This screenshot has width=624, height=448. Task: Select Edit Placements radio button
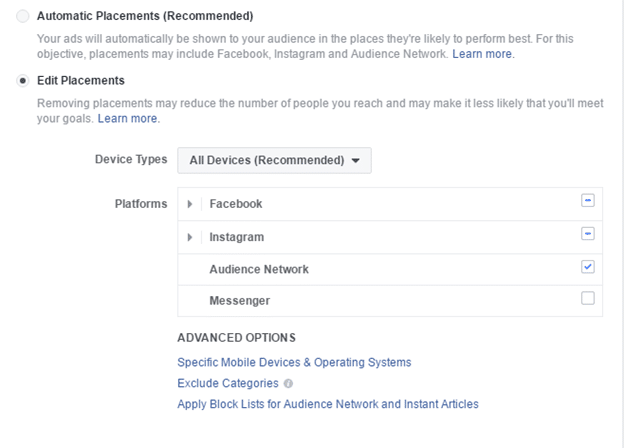pos(23,80)
